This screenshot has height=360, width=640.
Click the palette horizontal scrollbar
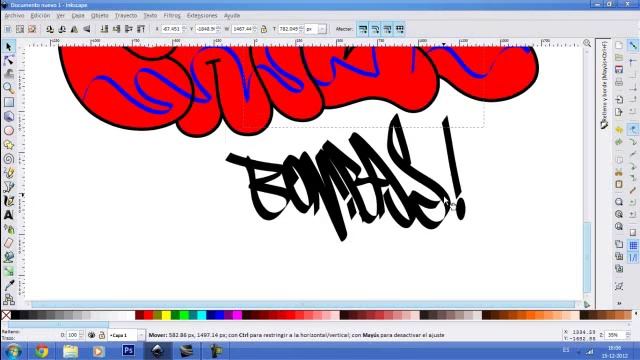point(58,324)
